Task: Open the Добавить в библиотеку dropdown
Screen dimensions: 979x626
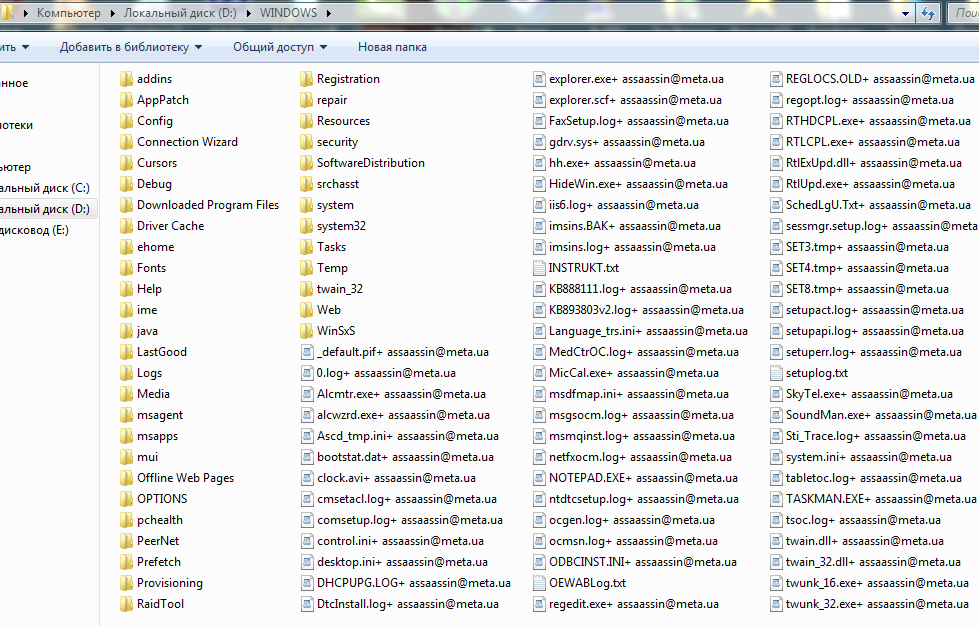Action: [x=130, y=47]
